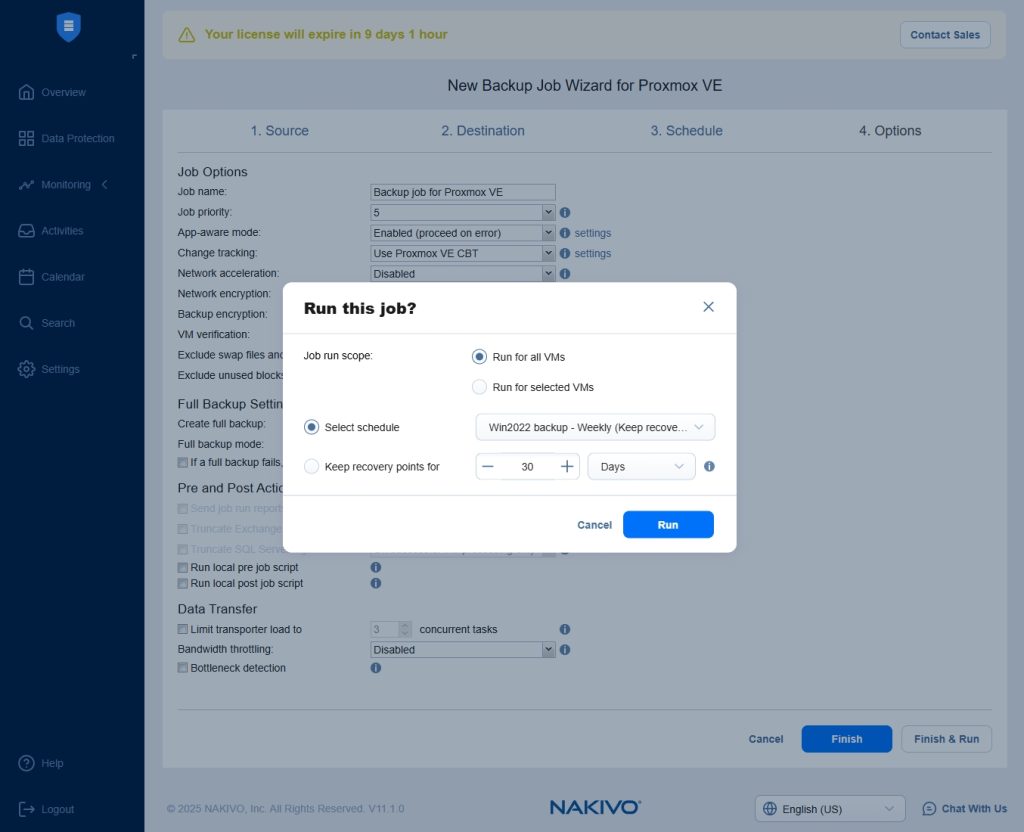Image resolution: width=1024 pixels, height=832 pixels.
Task: Choose the Keep recovery points for option
Action: tap(312, 466)
